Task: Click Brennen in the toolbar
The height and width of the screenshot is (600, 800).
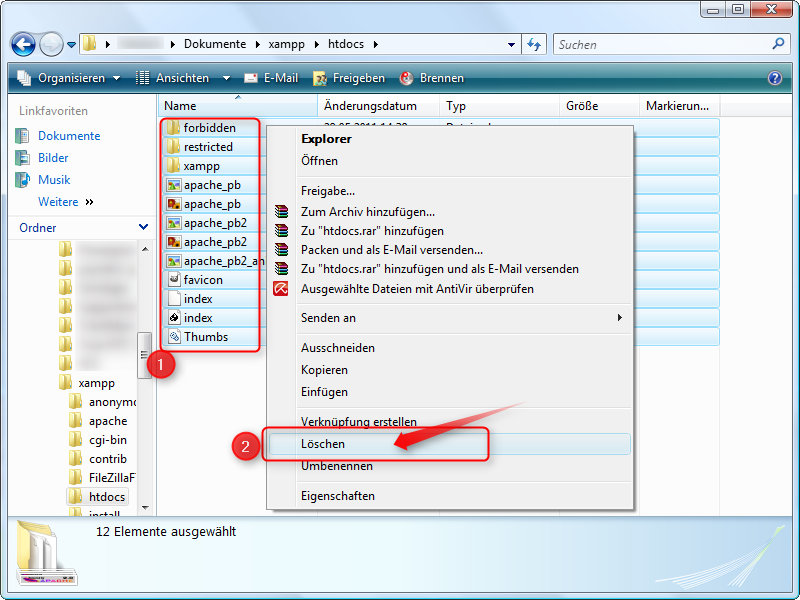Action: click(432, 78)
